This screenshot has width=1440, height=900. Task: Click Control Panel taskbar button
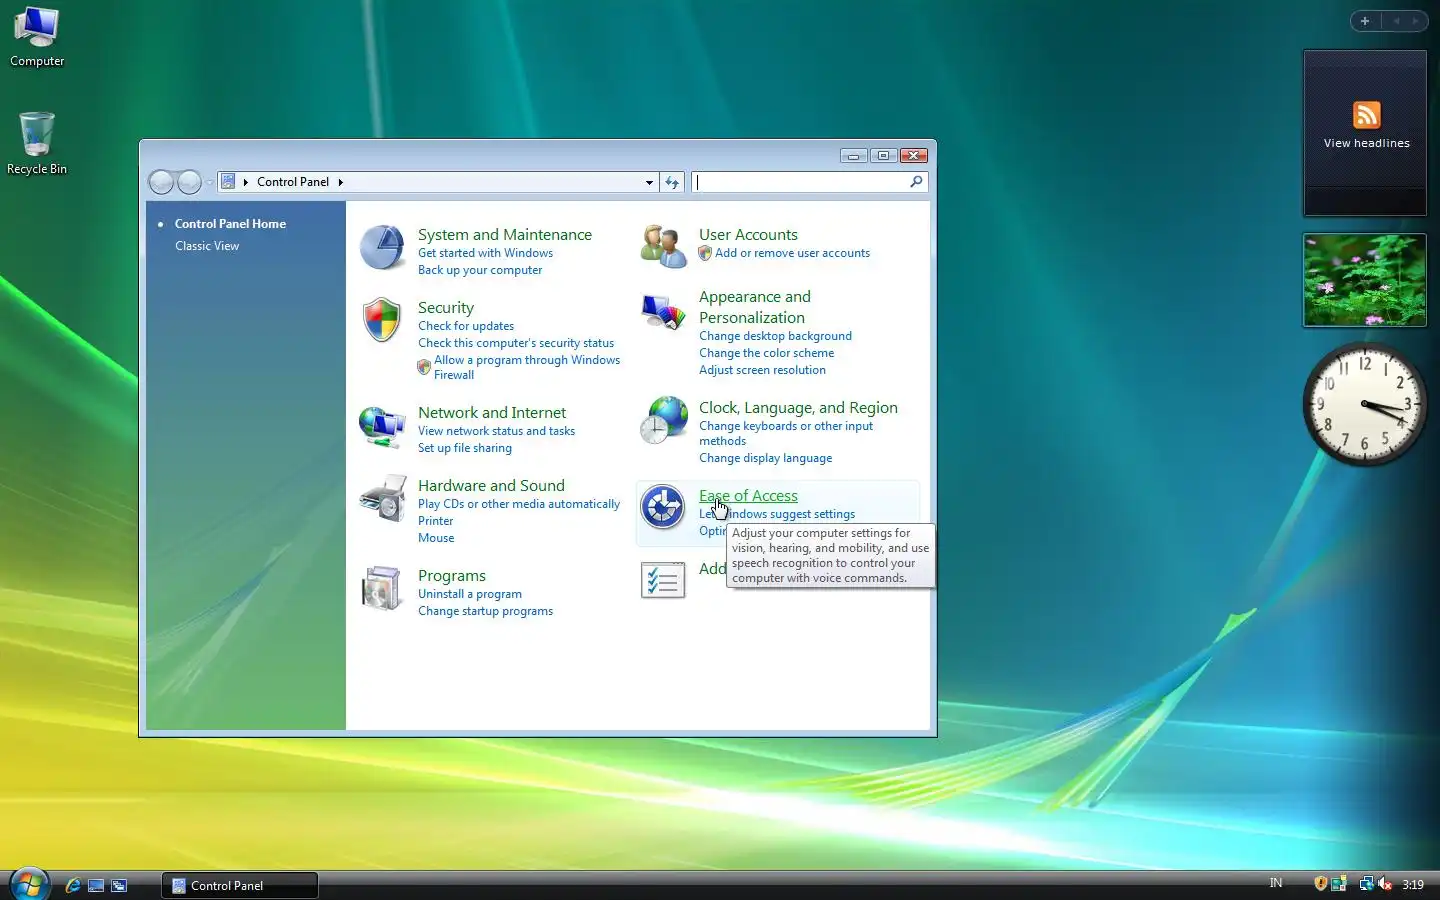(240, 885)
